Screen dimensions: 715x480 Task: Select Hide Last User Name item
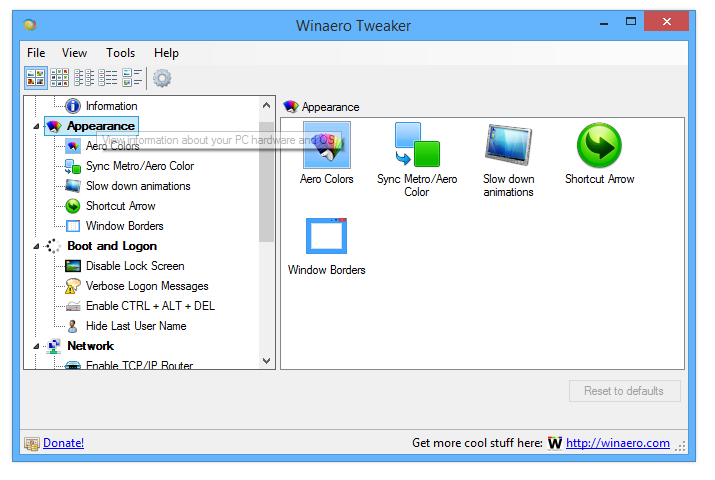point(136,326)
